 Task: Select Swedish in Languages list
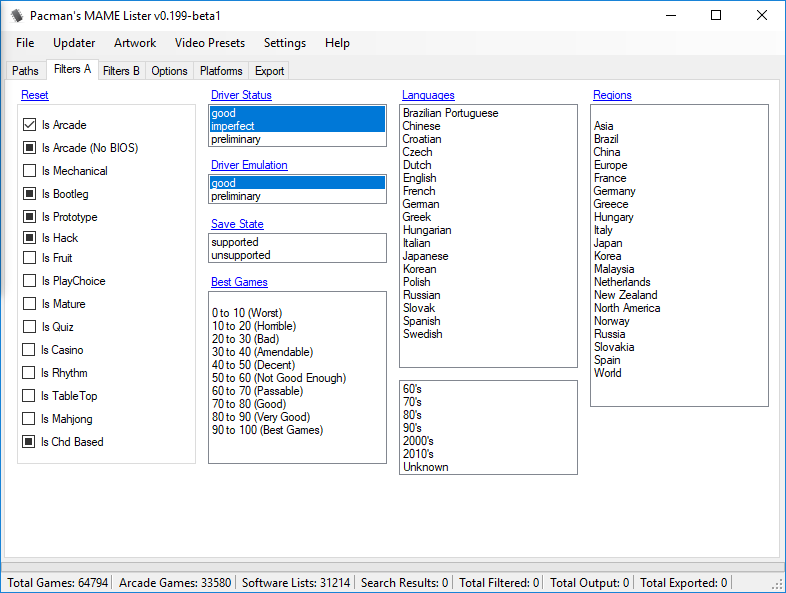pyautogui.click(x=488, y=334)
